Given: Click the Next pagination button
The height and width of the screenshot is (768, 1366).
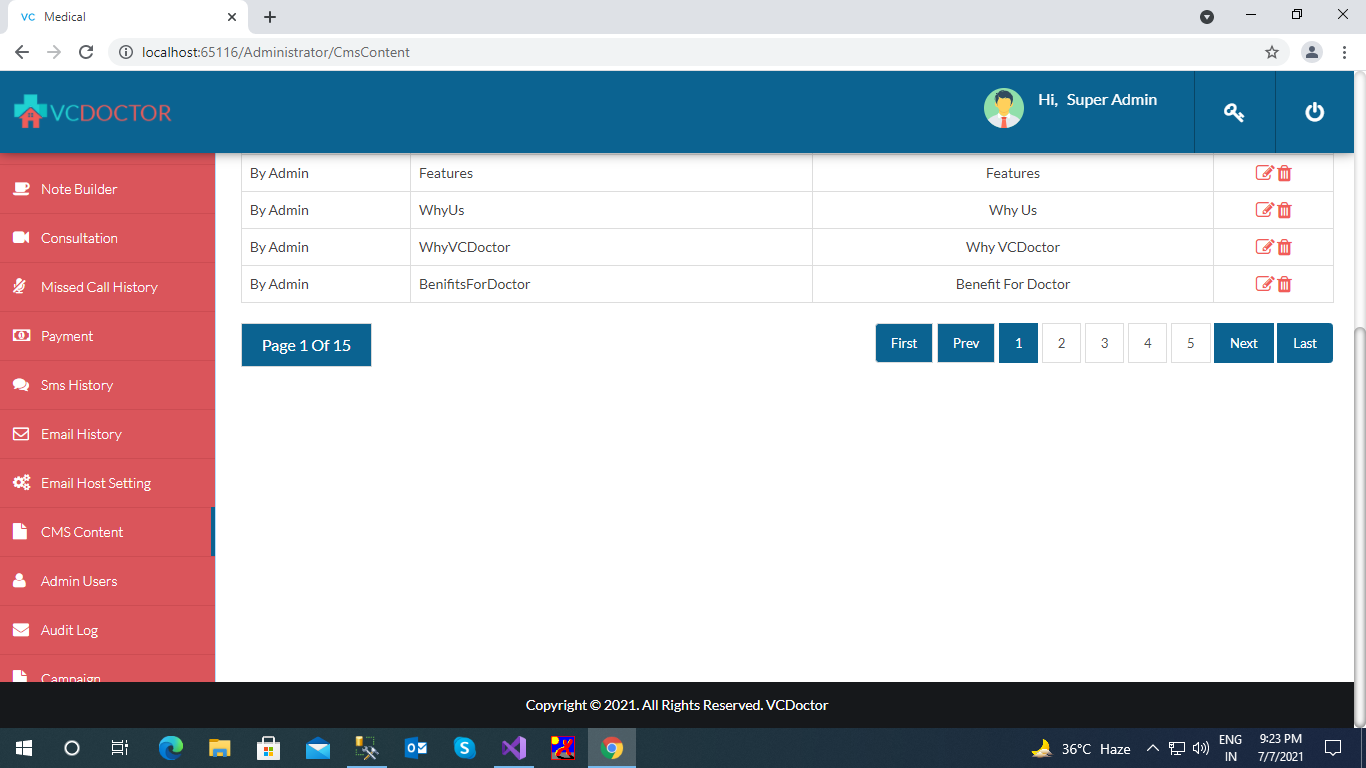Looking at the screenshot, I should point(1243,343).
